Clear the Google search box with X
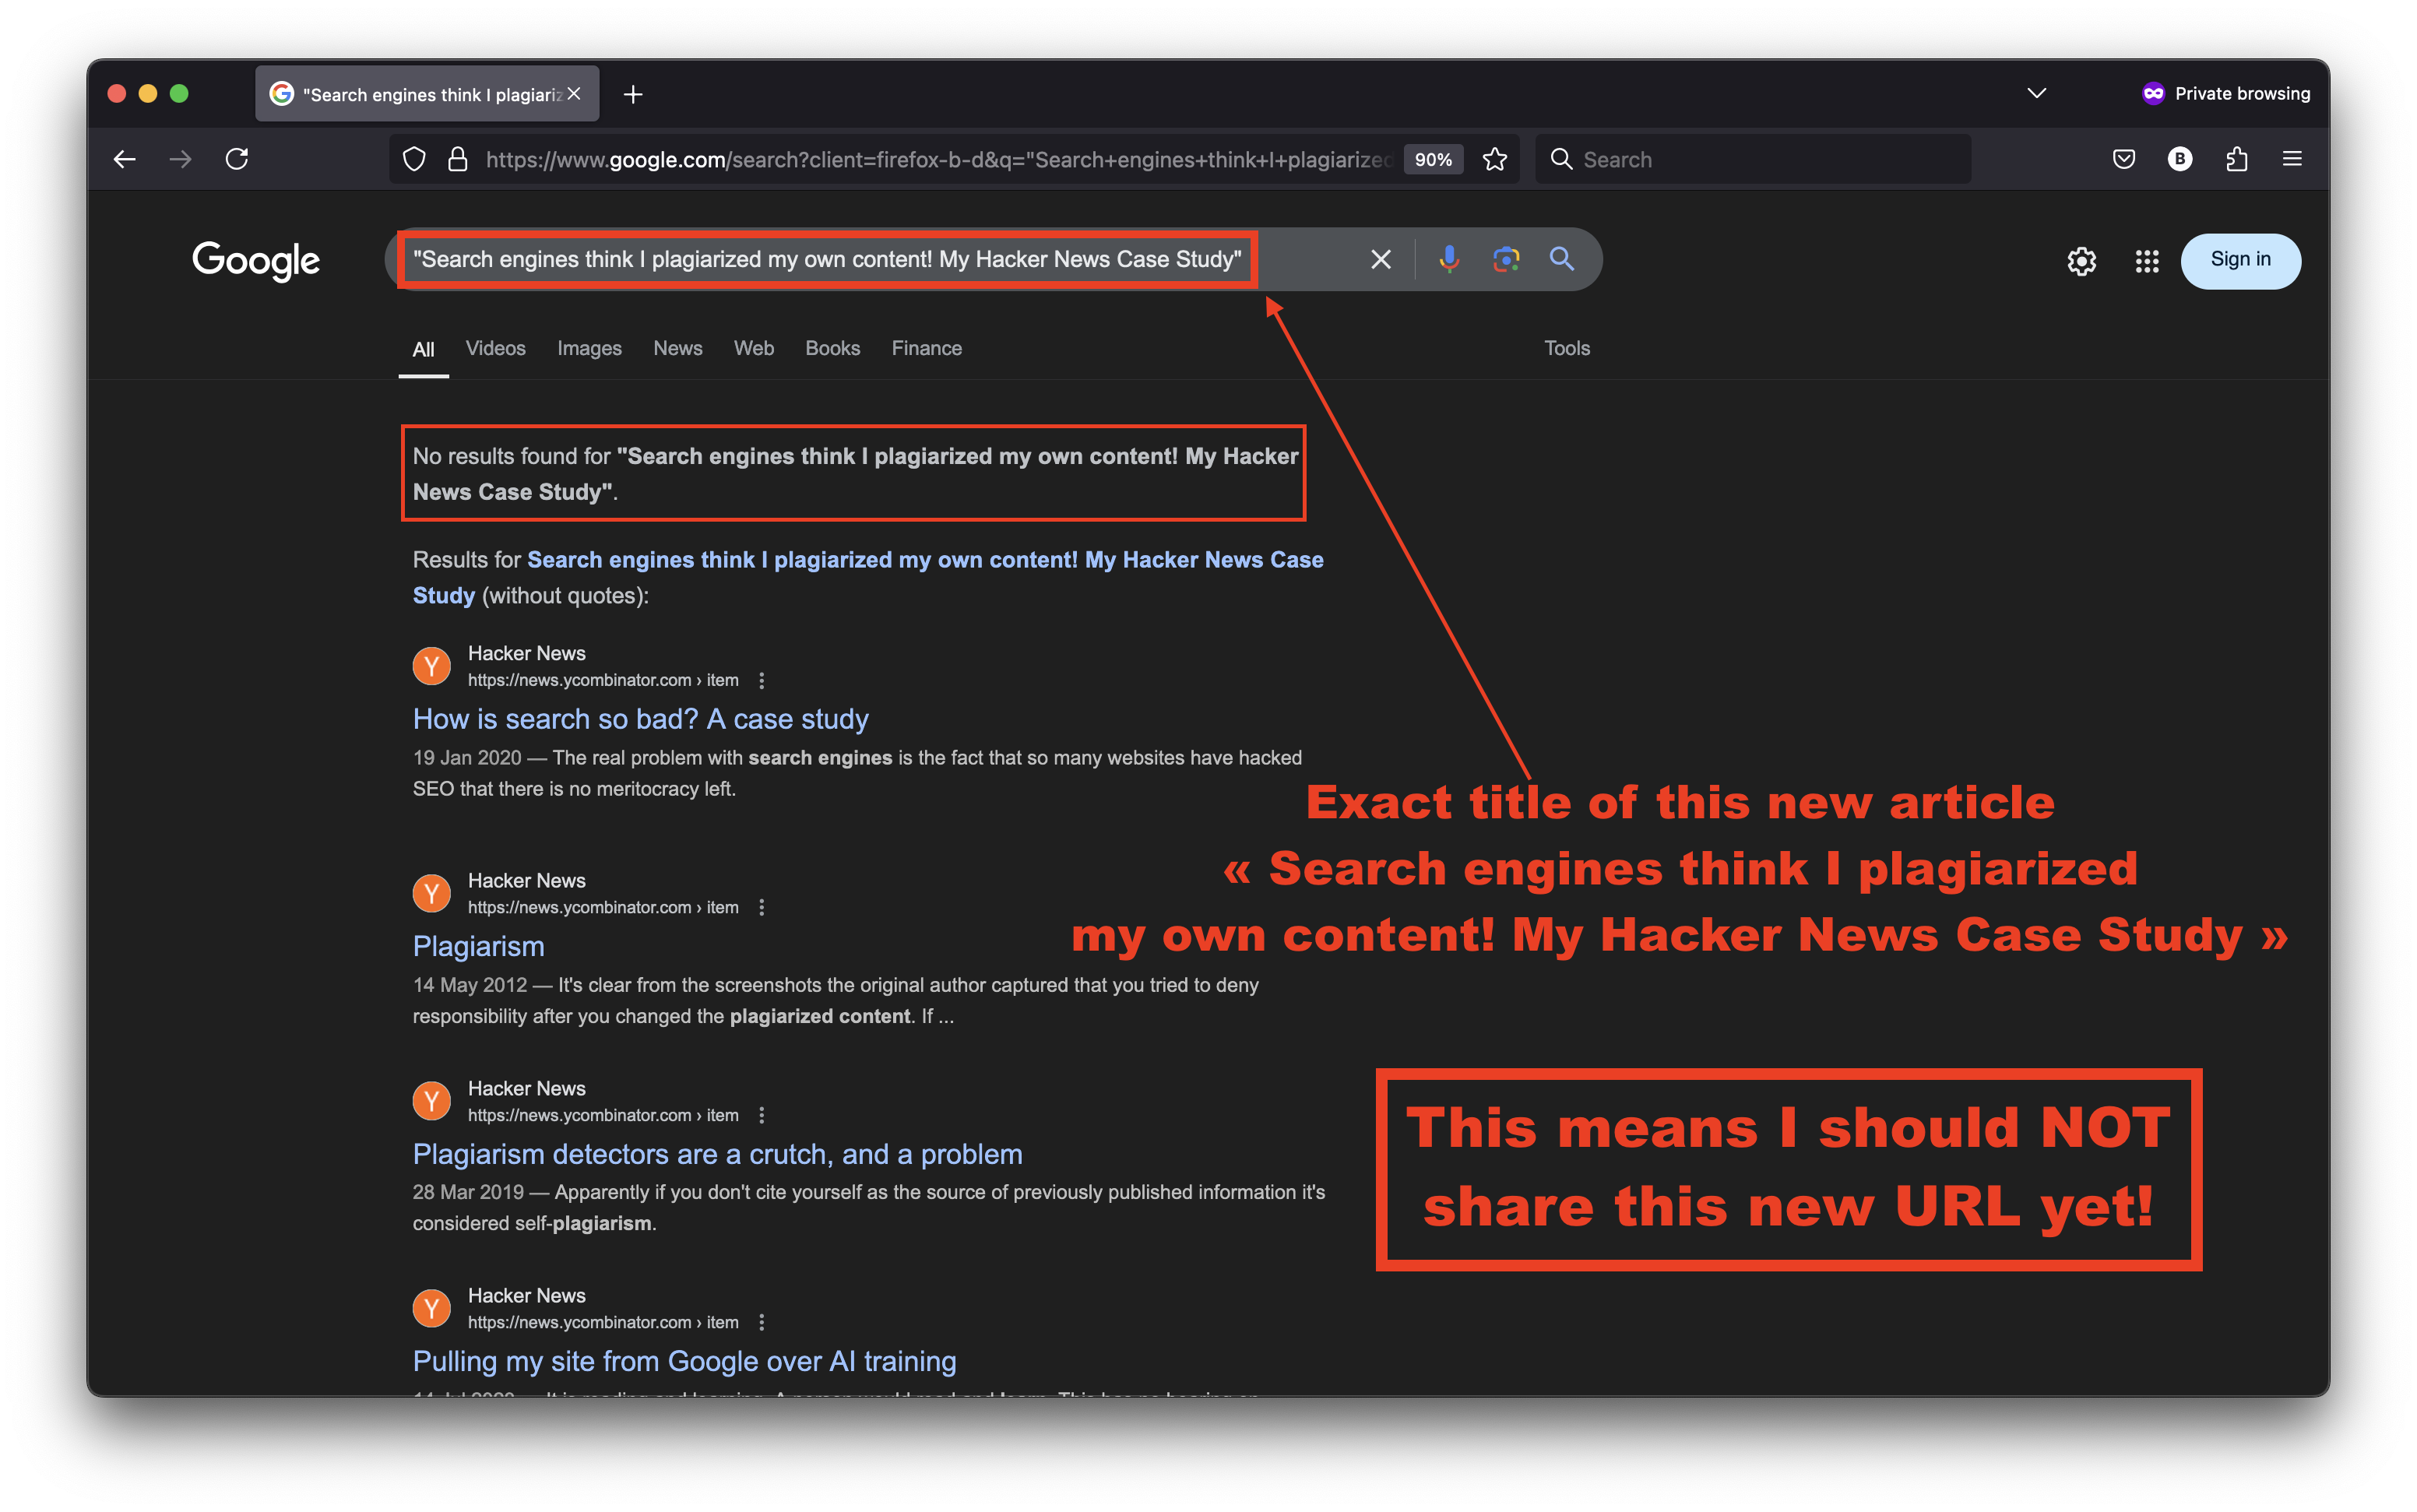Viewport: 2417px width, 1512px height. [x=1381, y=259]
